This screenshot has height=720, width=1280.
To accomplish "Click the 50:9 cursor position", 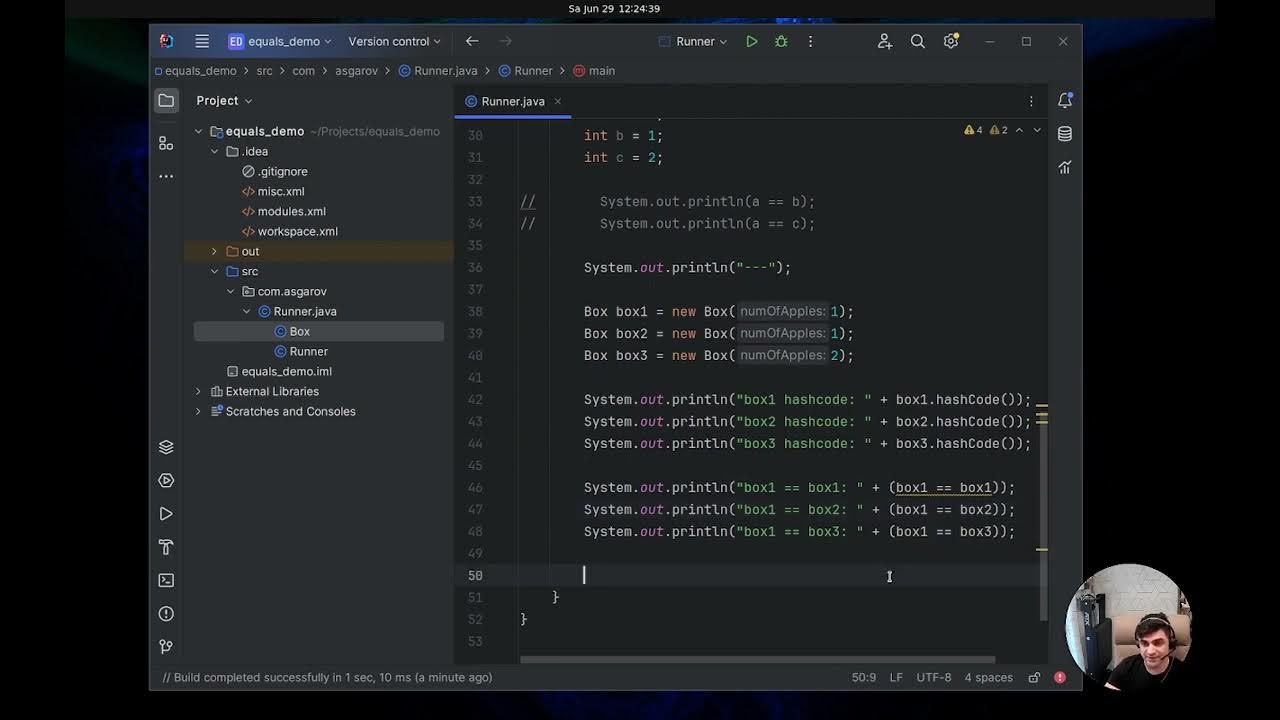I will 864,677.
